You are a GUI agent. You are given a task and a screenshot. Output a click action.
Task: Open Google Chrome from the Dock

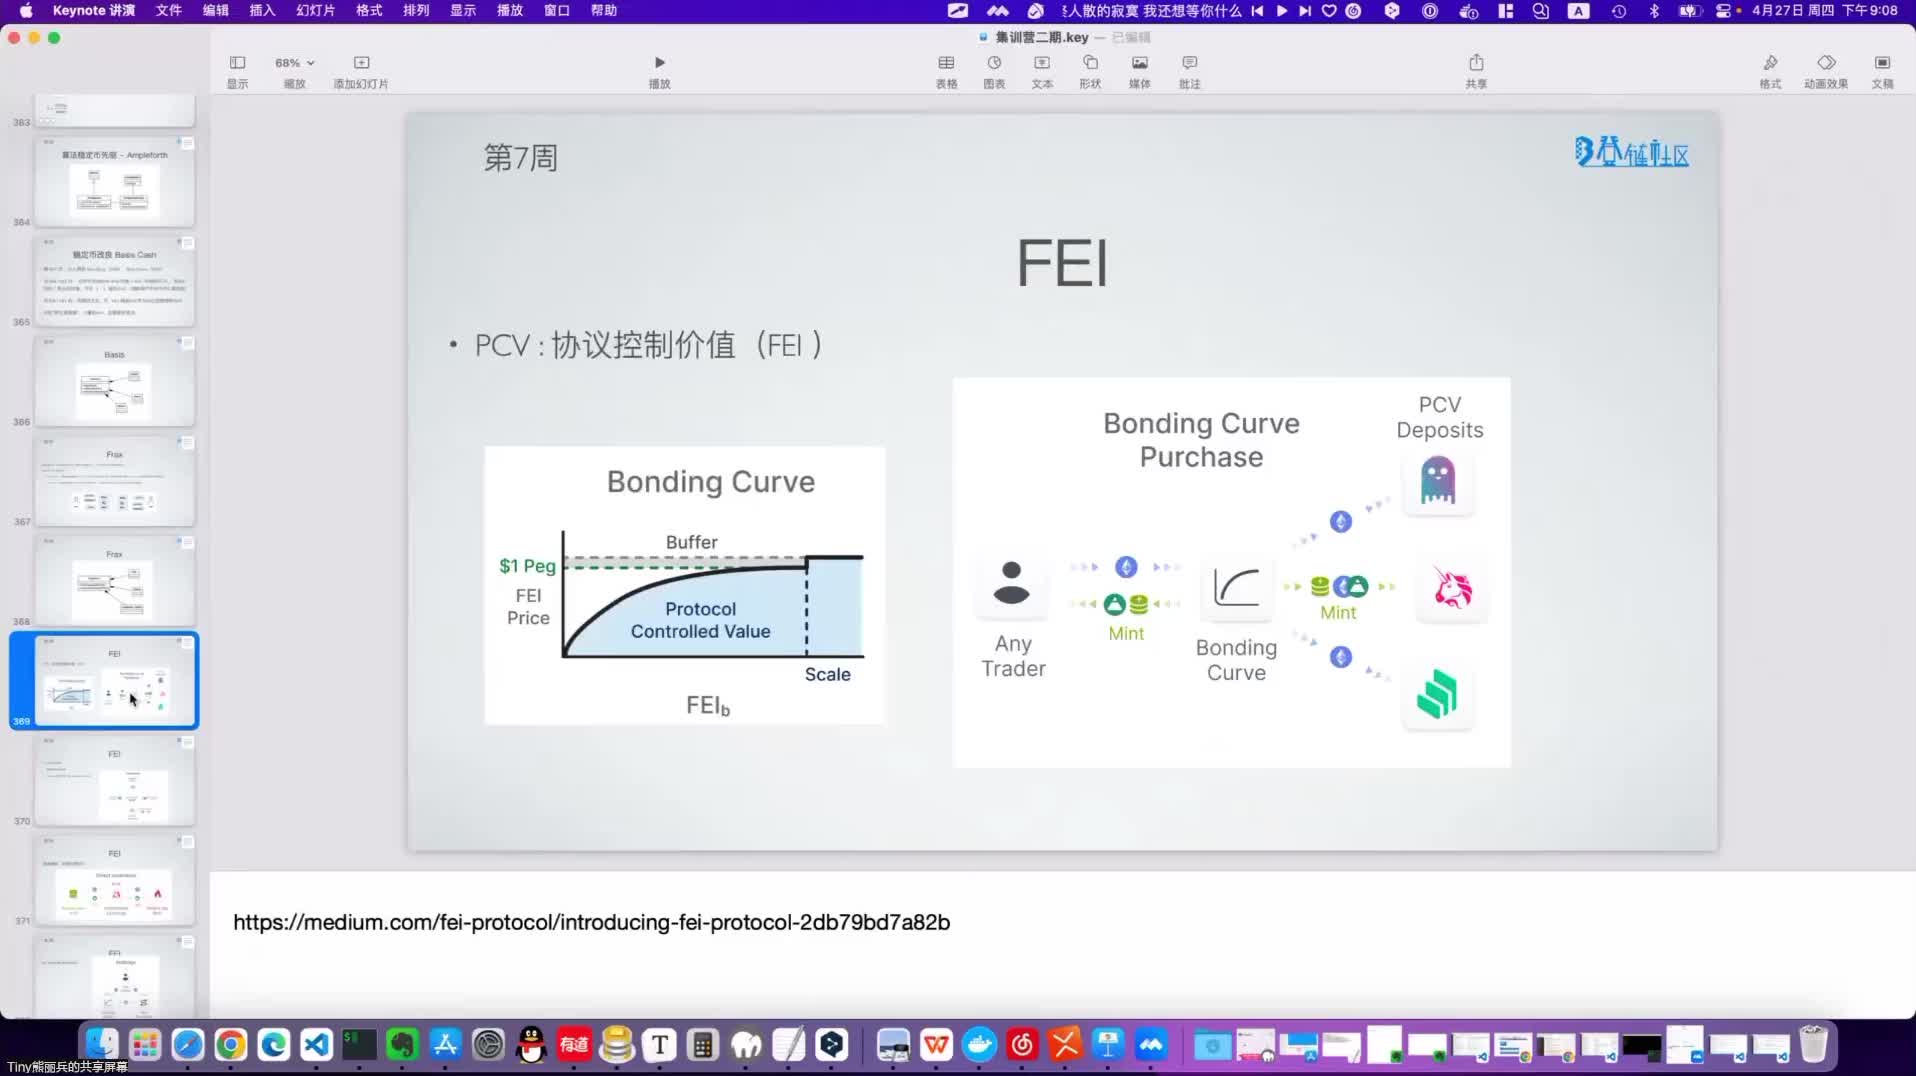click(231, 1045)
